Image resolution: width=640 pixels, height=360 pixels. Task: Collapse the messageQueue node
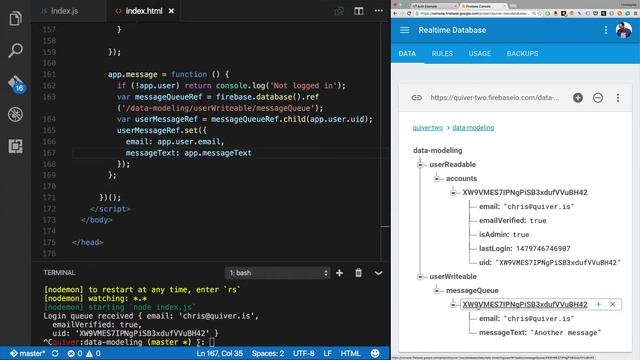click(x=437, y=291)
